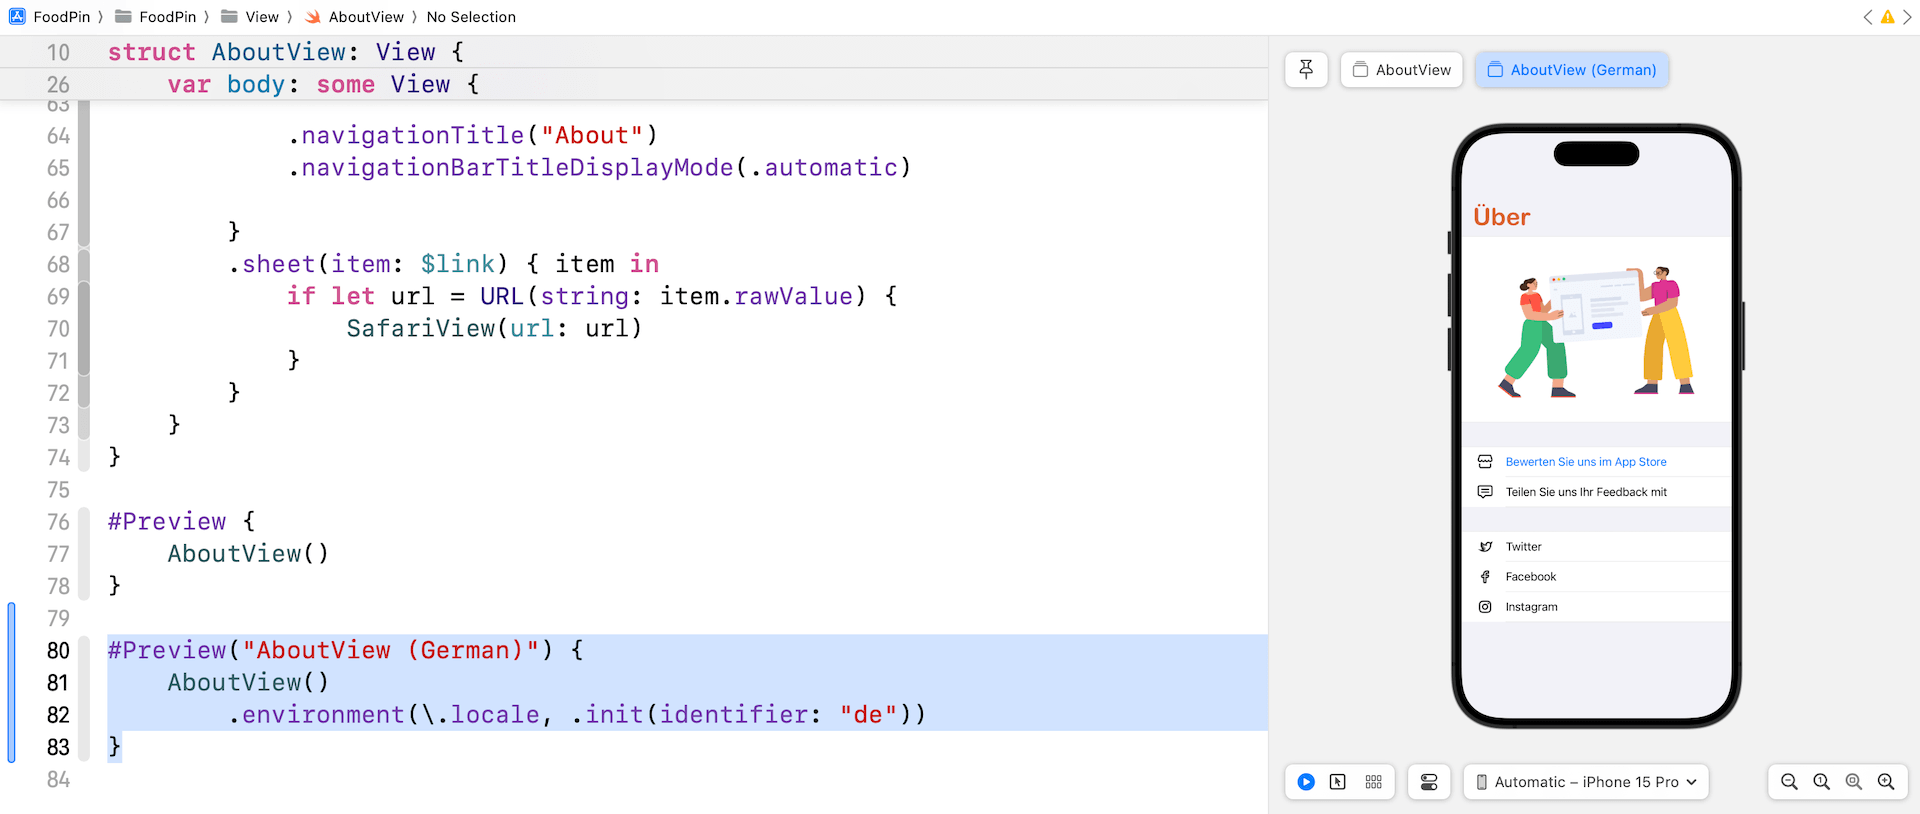Click the code fold ribbon beside line 70

click(x=84, y=328)
